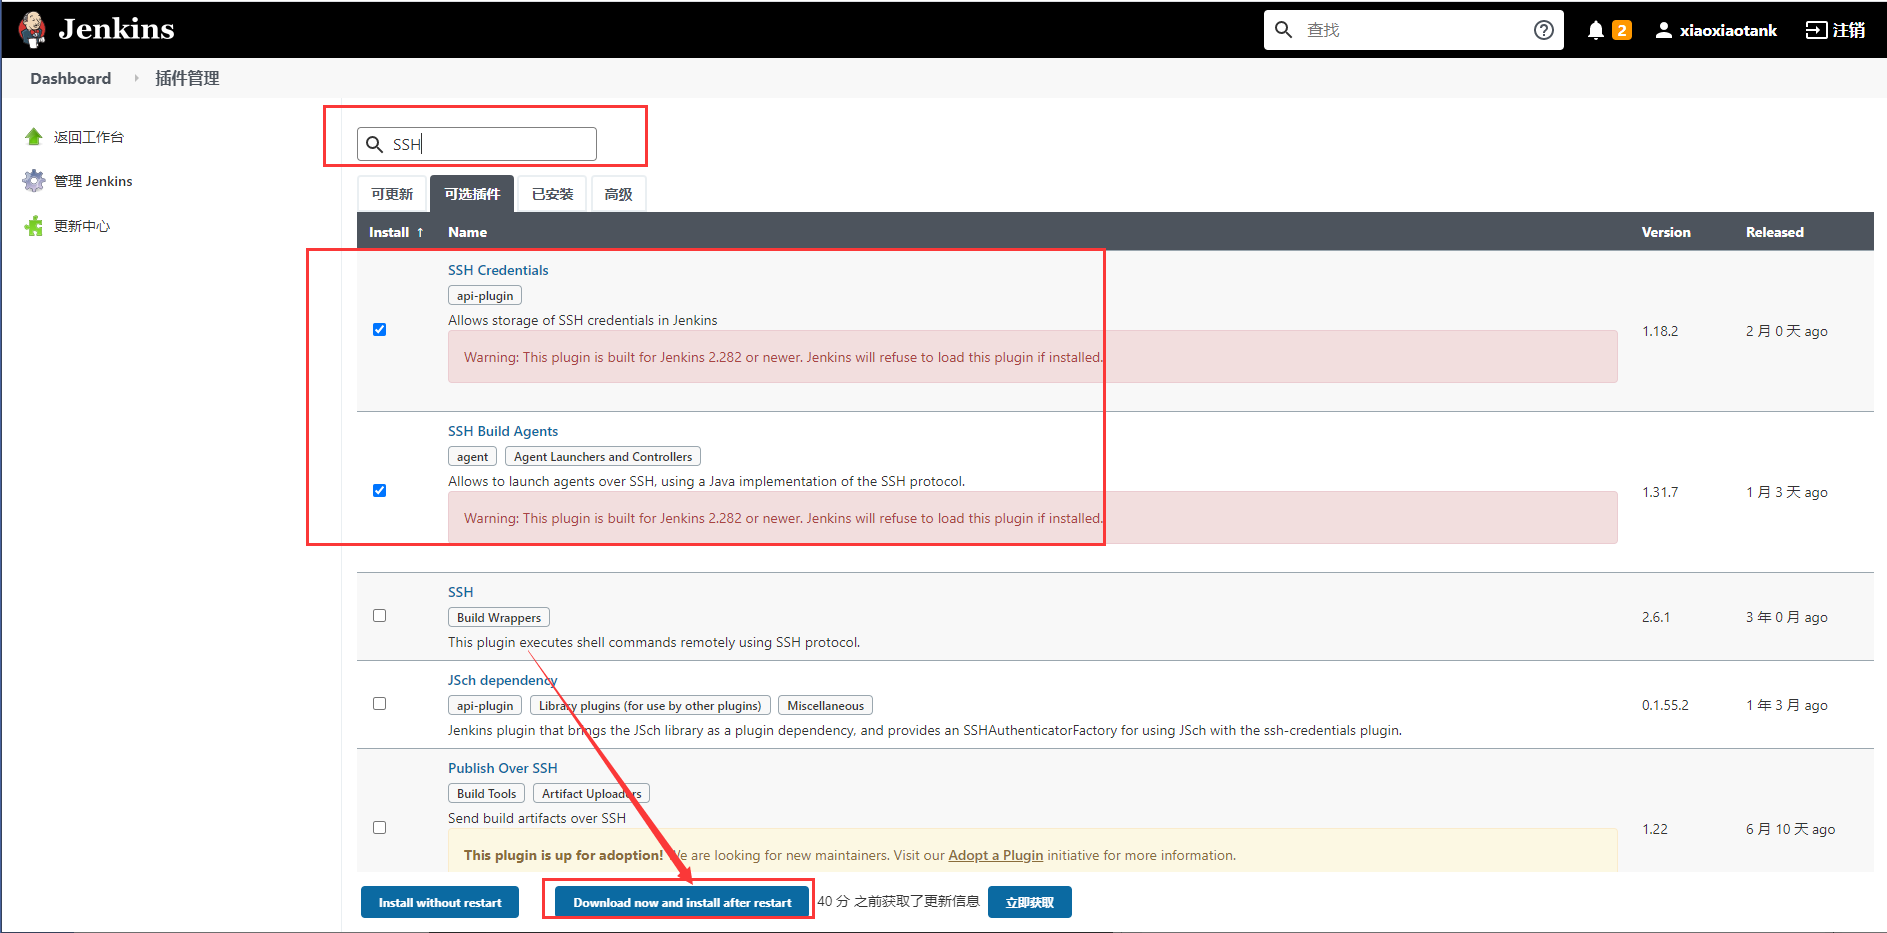The width and height of the screenshot is (1887, 933).
Task: Click the 返回工作台 green arrow icon
Action: click(33, 136)
